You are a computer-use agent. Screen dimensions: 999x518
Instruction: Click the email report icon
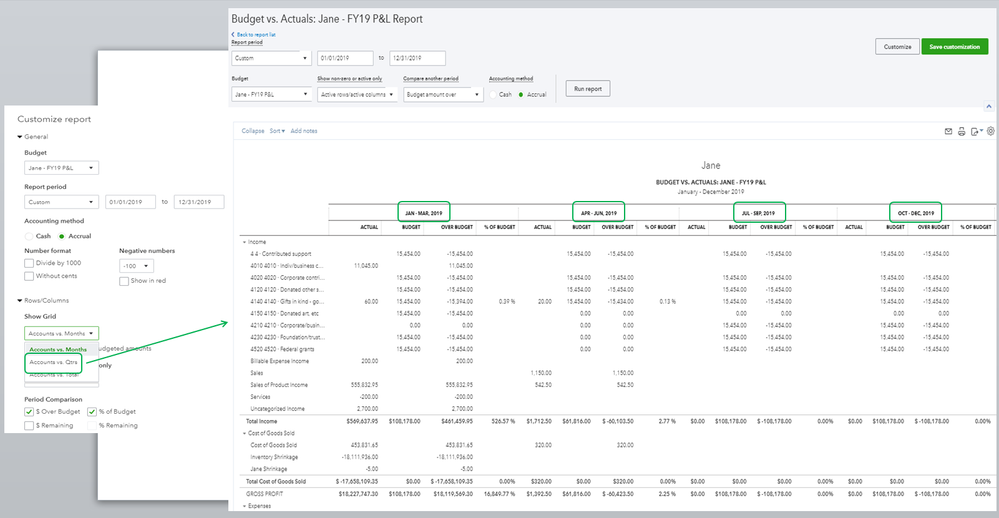[x=948, y=131]
